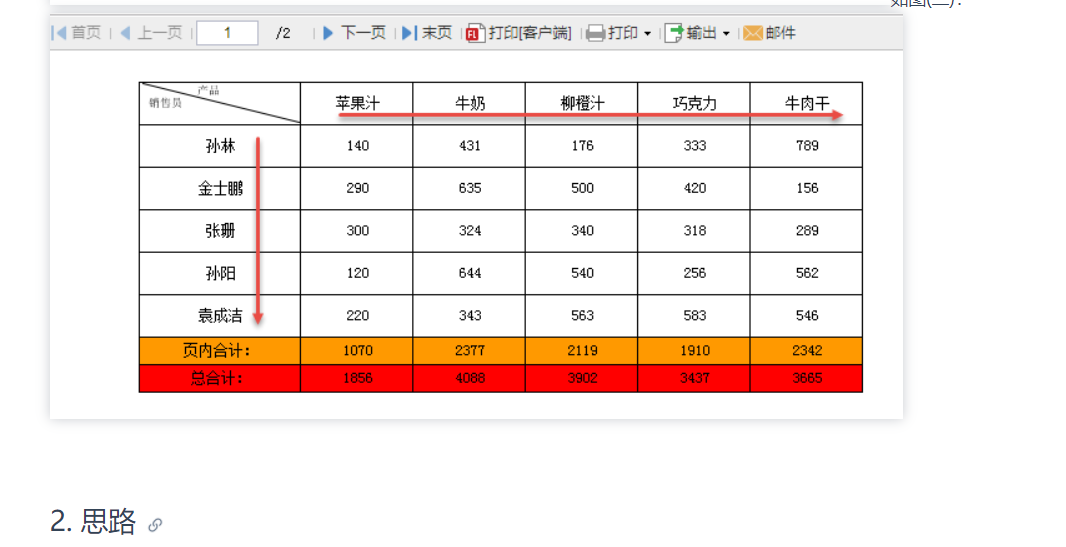Click grand total 4088
Image resolution: width=1066 pixels, height=547 pixels.
[x=470, y=378]
